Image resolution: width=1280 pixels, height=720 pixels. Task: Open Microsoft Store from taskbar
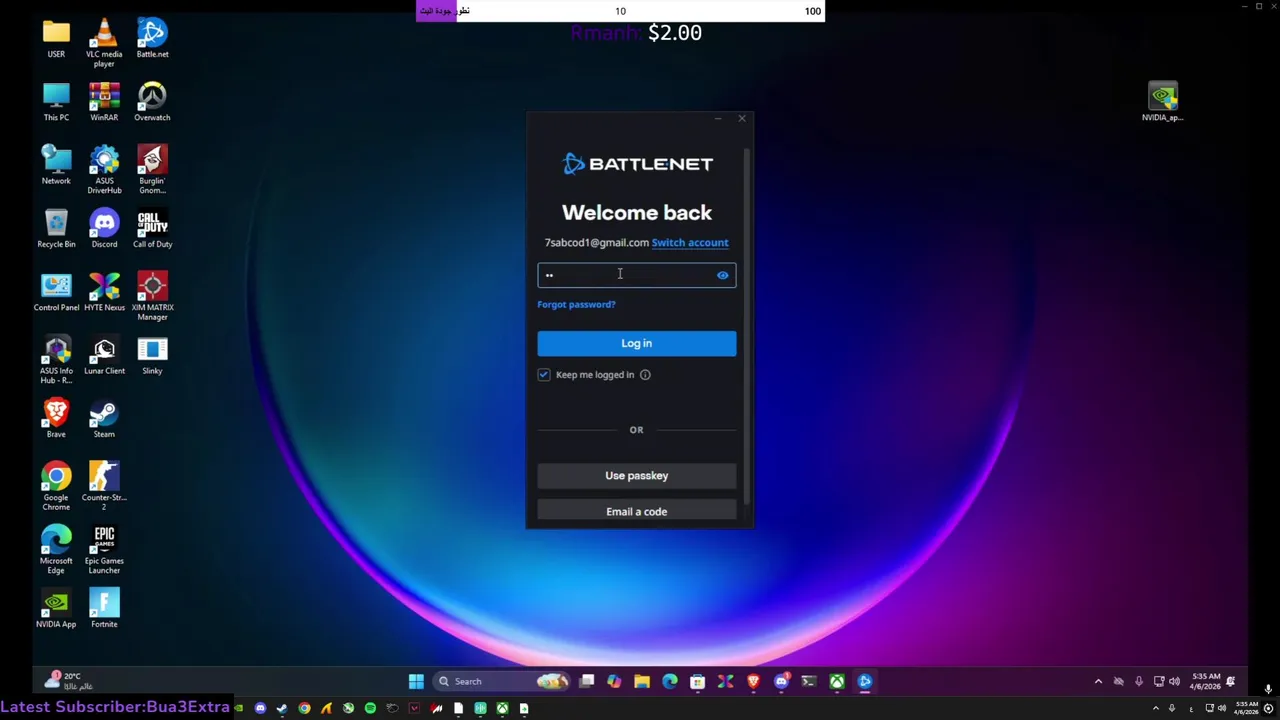pyautogui.click(x=697, y=682)
